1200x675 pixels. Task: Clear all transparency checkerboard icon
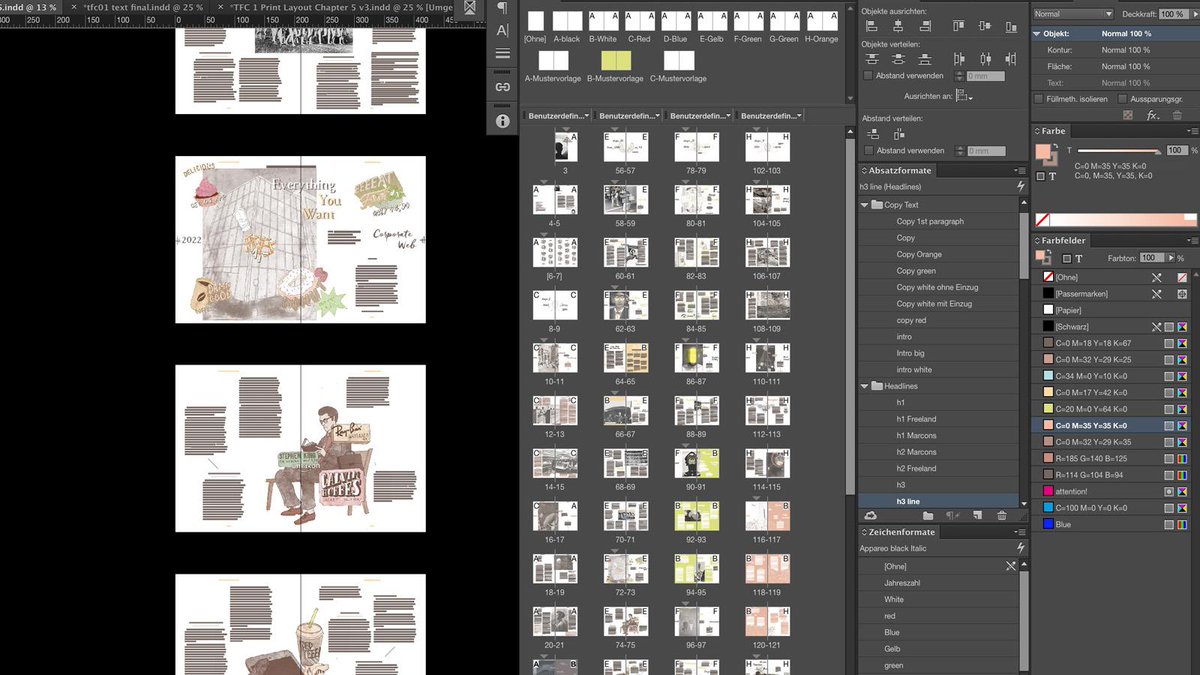1128,116
